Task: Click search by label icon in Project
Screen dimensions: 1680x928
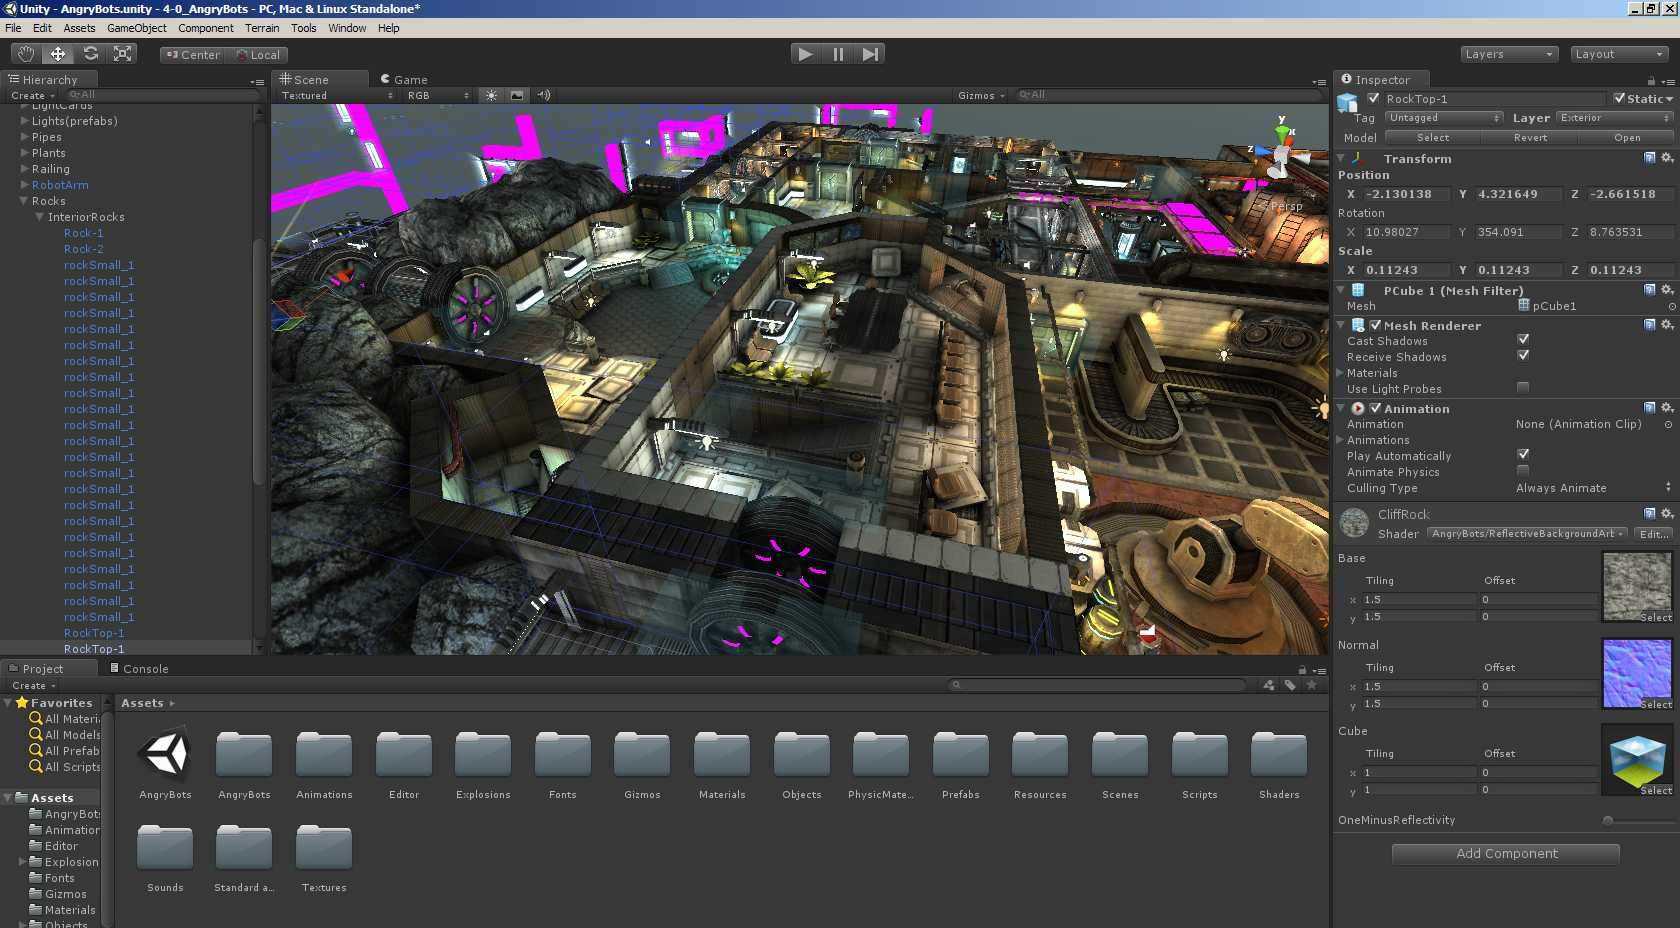Action: coord(1290,685)
